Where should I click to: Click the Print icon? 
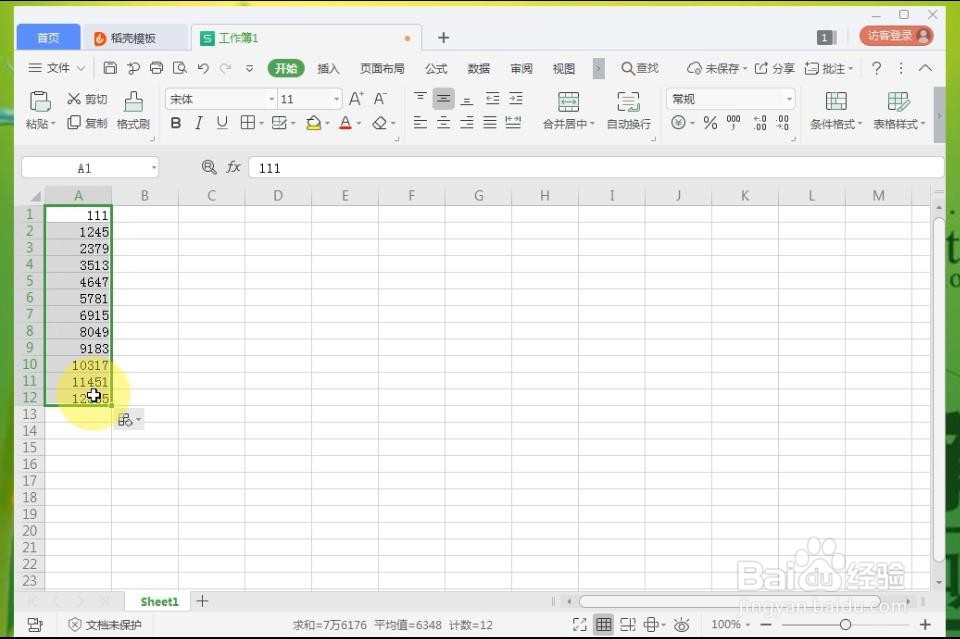point(156,68)
